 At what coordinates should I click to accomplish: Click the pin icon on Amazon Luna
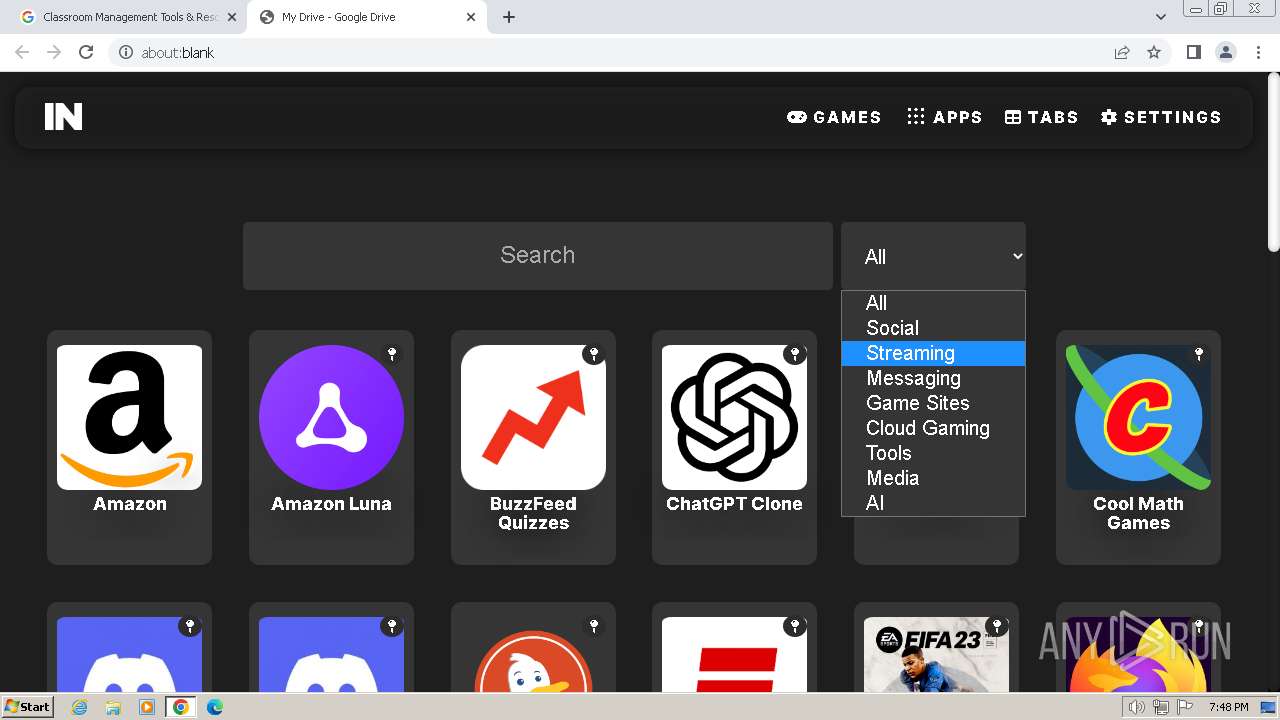tap(392, 354)
